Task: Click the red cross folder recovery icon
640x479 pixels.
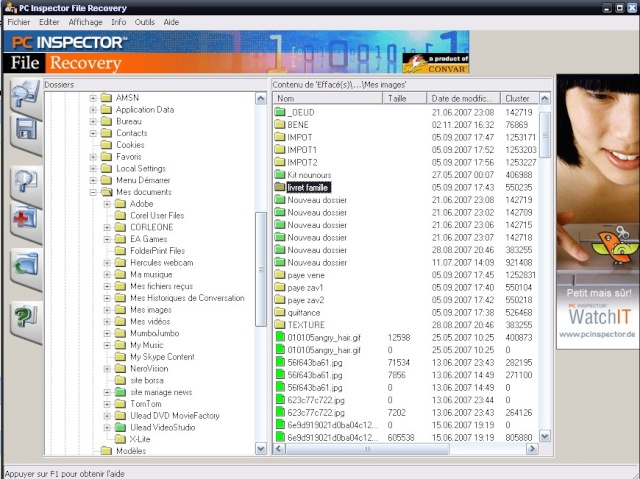Action: coord(26,219)
